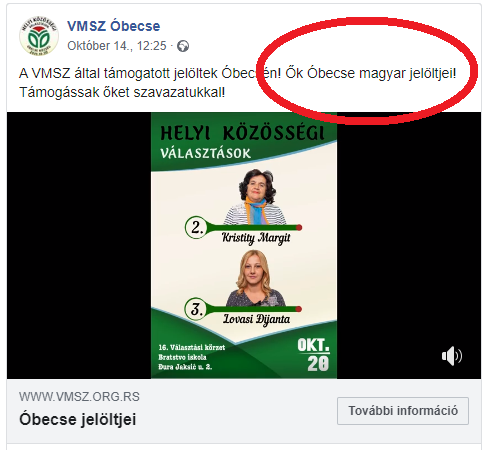Image resolution: width=490 pixels, height=450 pixels.
Task: Click the Lovasi Dijanta name caption
Action: point(256,319)
